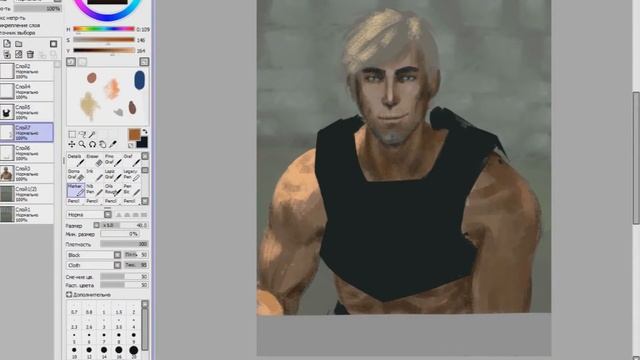Toggle second scratchpad mode button
This screenshot has height=360, width=640.
(82, 62)
